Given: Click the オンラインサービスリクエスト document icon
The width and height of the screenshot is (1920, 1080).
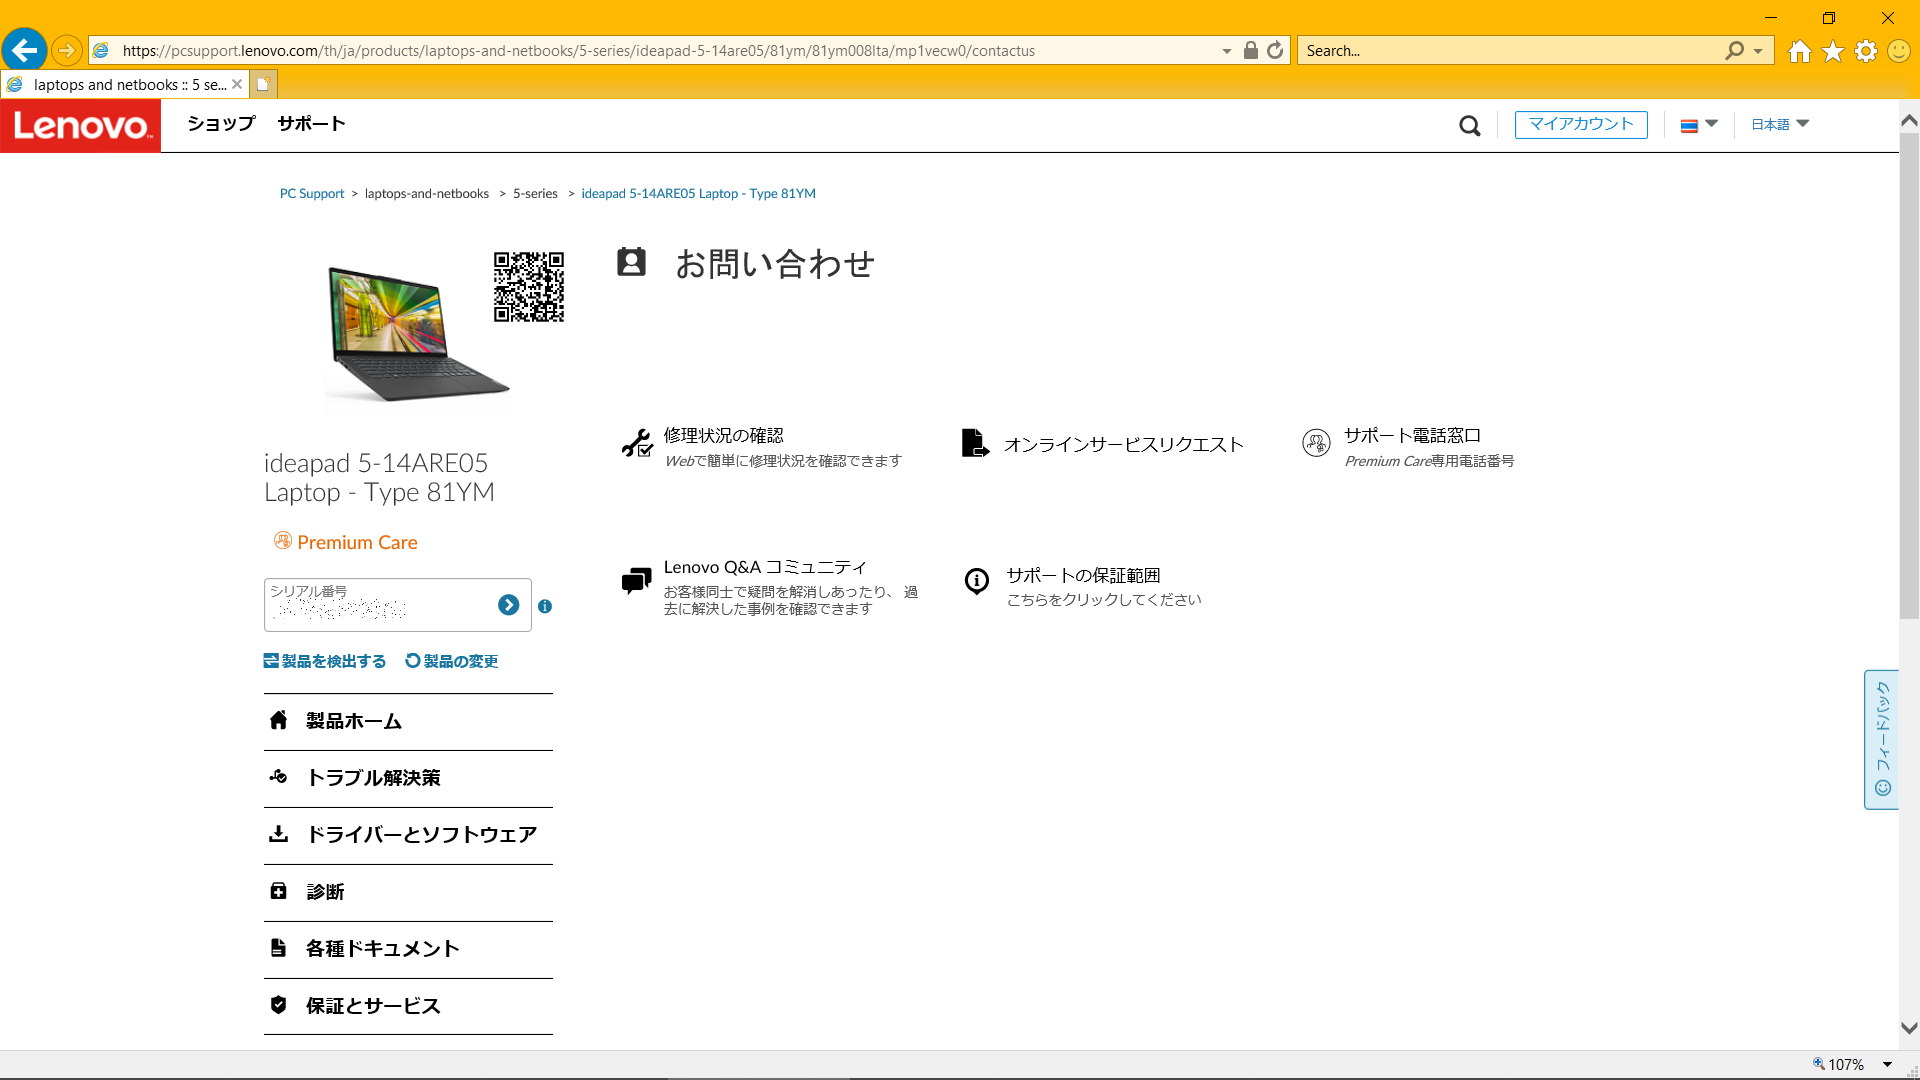Looking at the screenshot, I should tap(975, 443).
